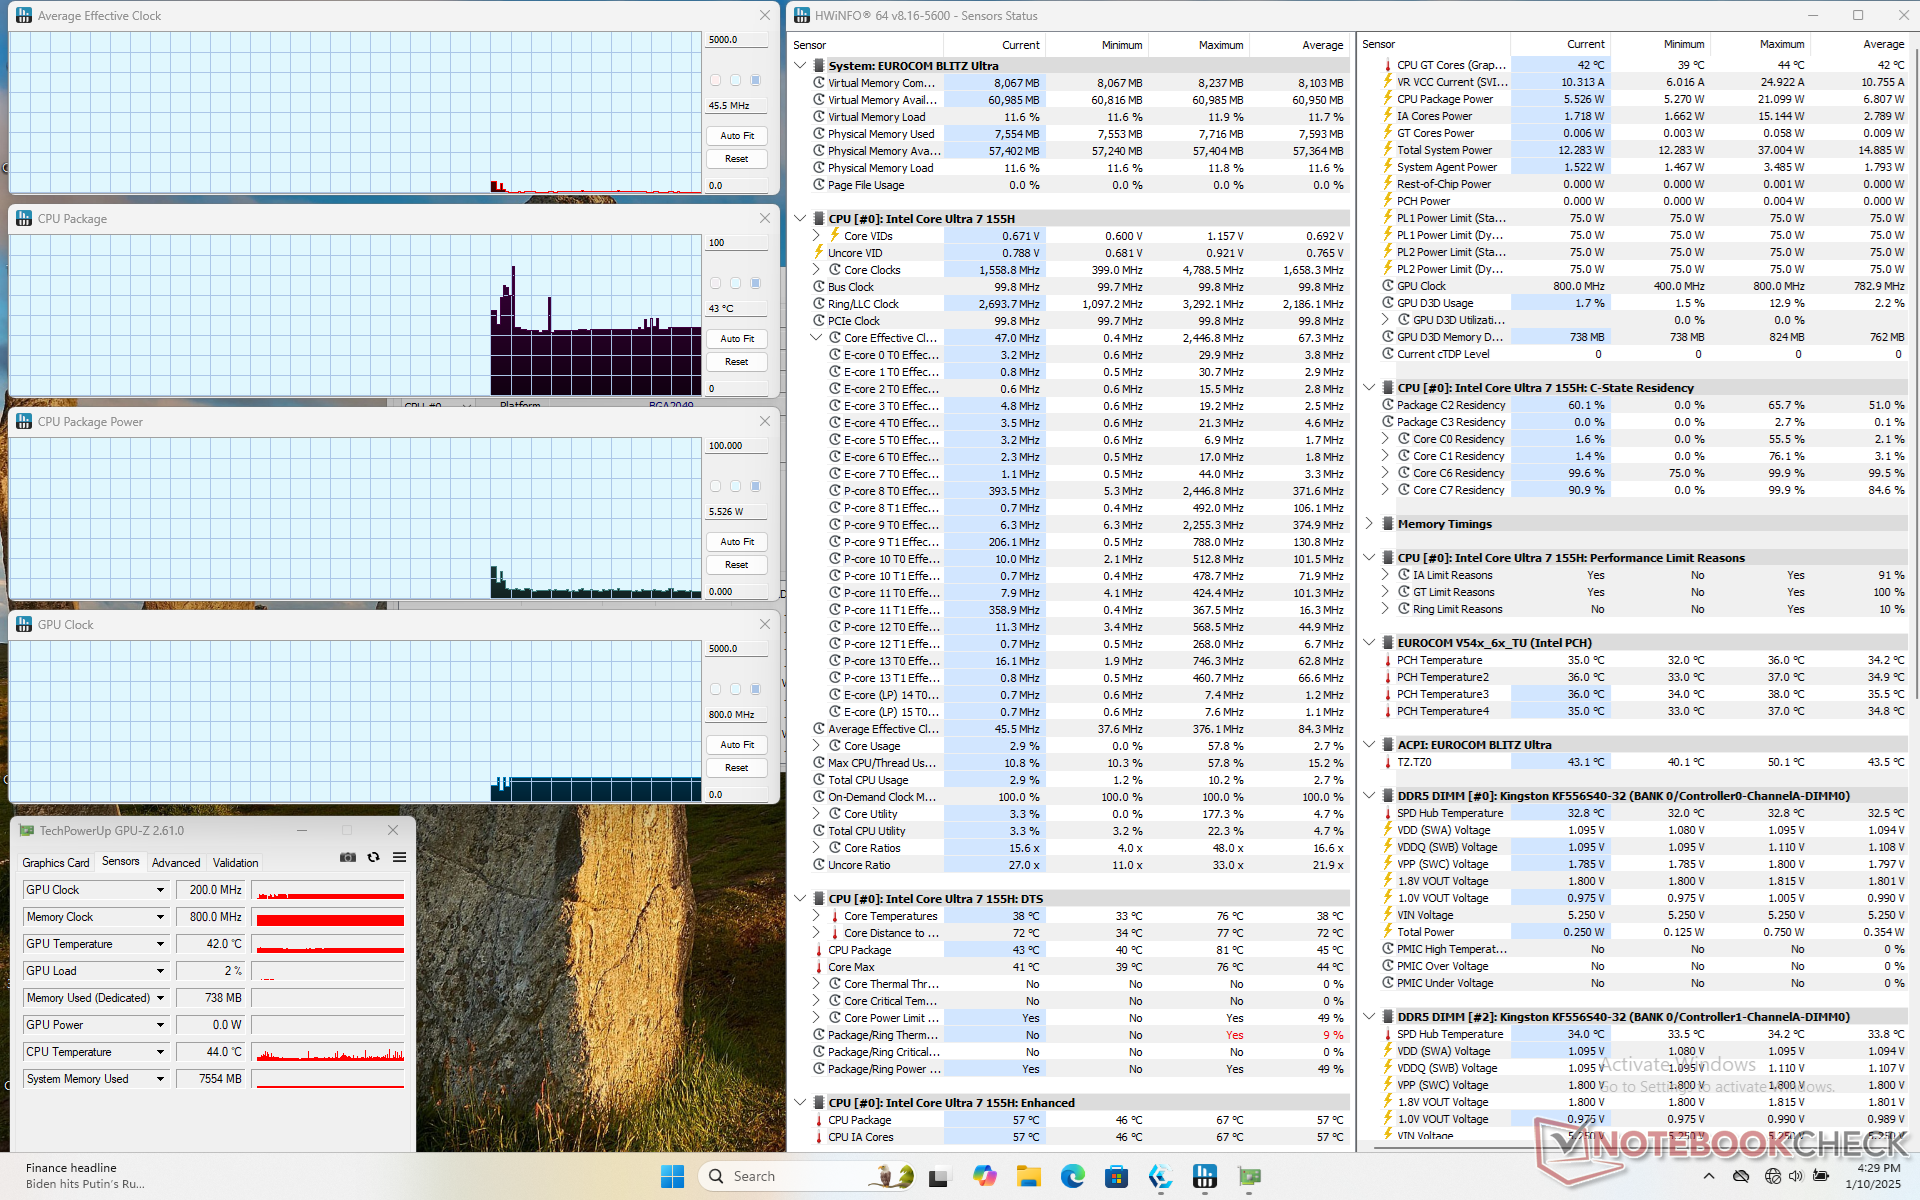This screenshot has height=1200, width=1920.
Task: Open the GPU Clock sensor dropdown in GPU-Z
Action: point(160,890)
